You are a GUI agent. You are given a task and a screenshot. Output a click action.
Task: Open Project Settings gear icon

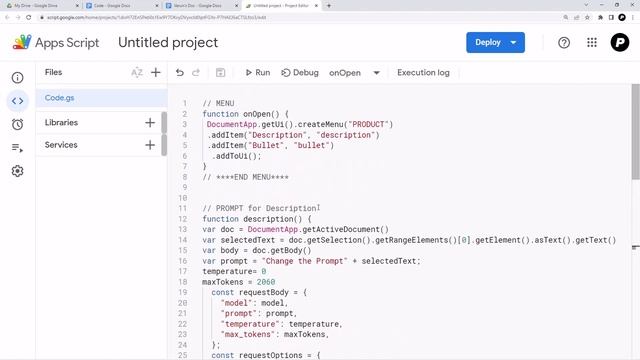point(17,171)
